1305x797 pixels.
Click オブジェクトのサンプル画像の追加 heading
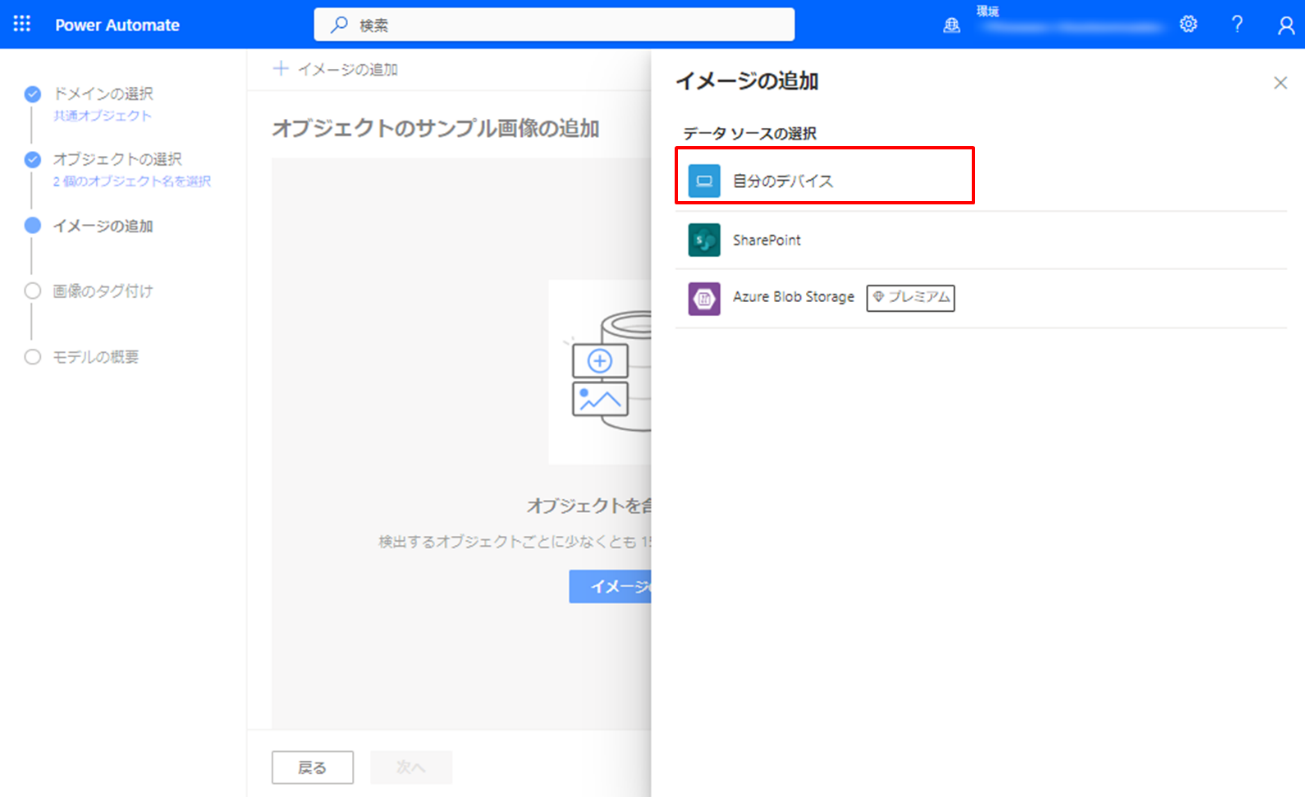pyautogui.click(x=436, y=128)
